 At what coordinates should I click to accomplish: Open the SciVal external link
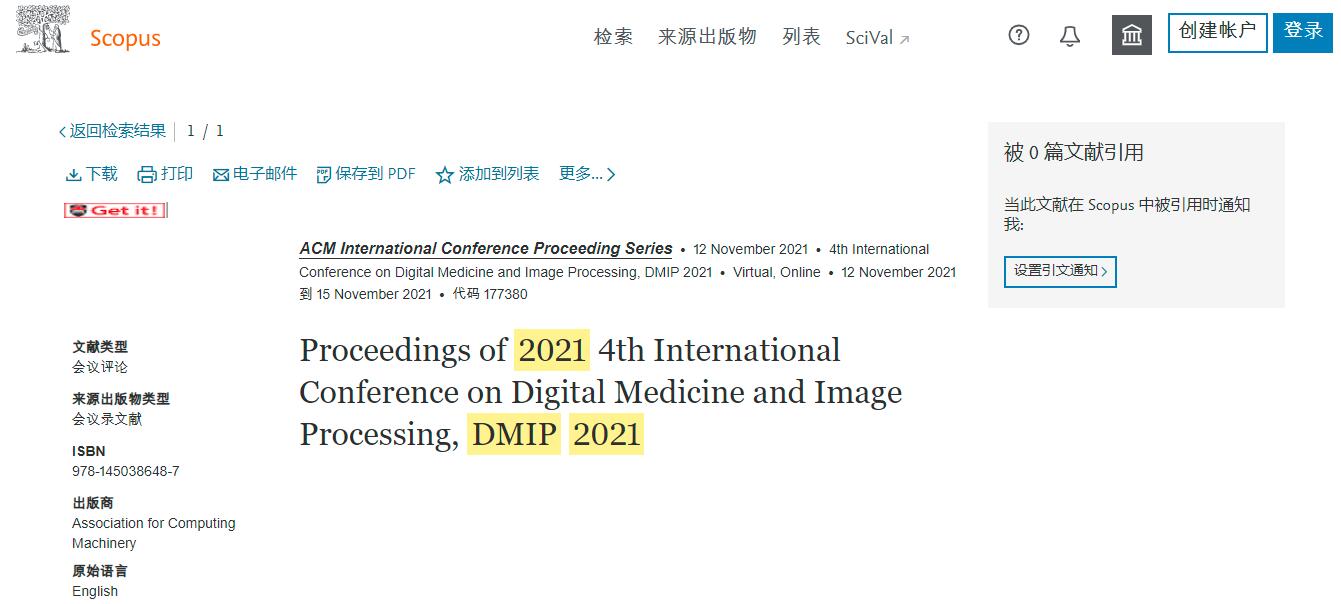878,38
